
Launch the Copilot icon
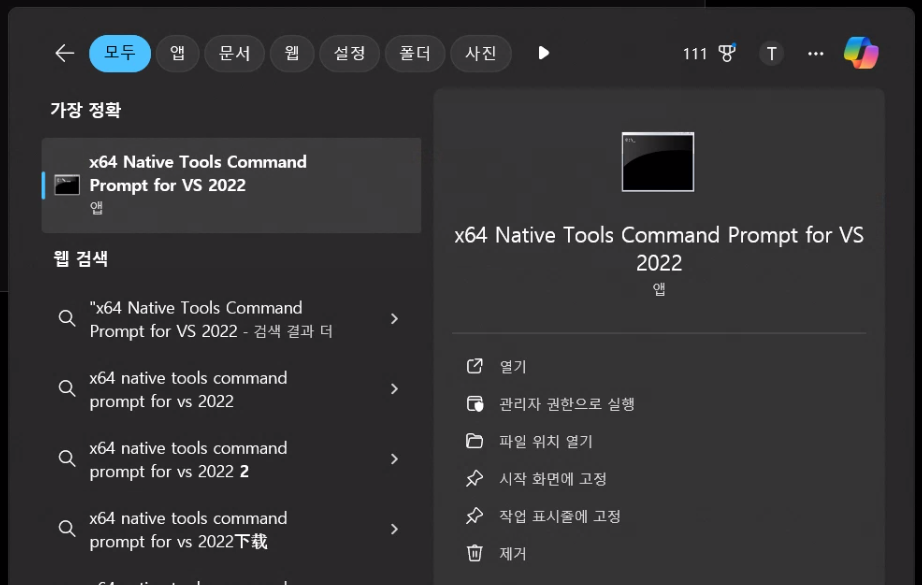(861, 53)
